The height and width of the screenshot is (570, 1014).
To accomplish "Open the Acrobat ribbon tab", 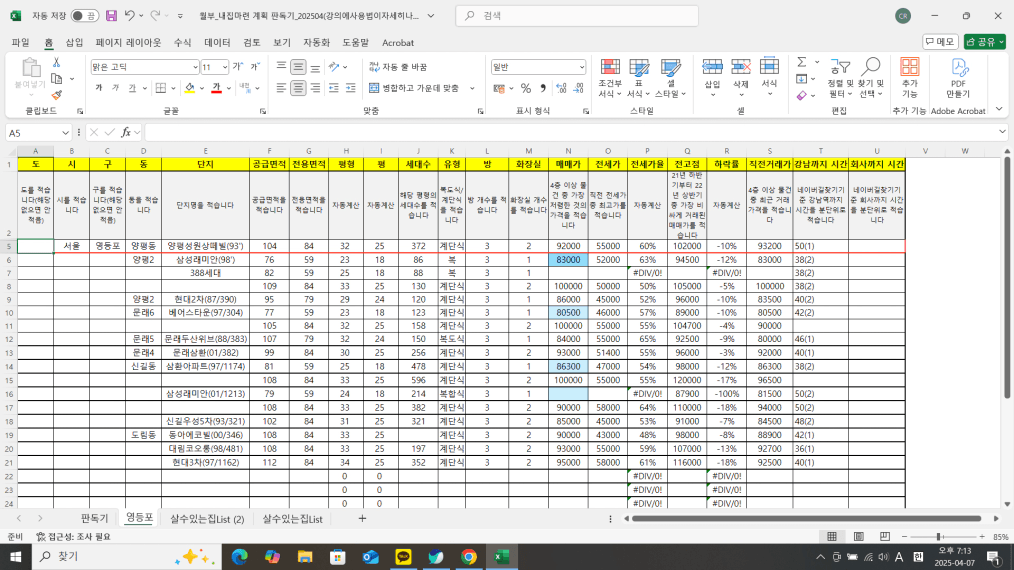I will [398, 43].
